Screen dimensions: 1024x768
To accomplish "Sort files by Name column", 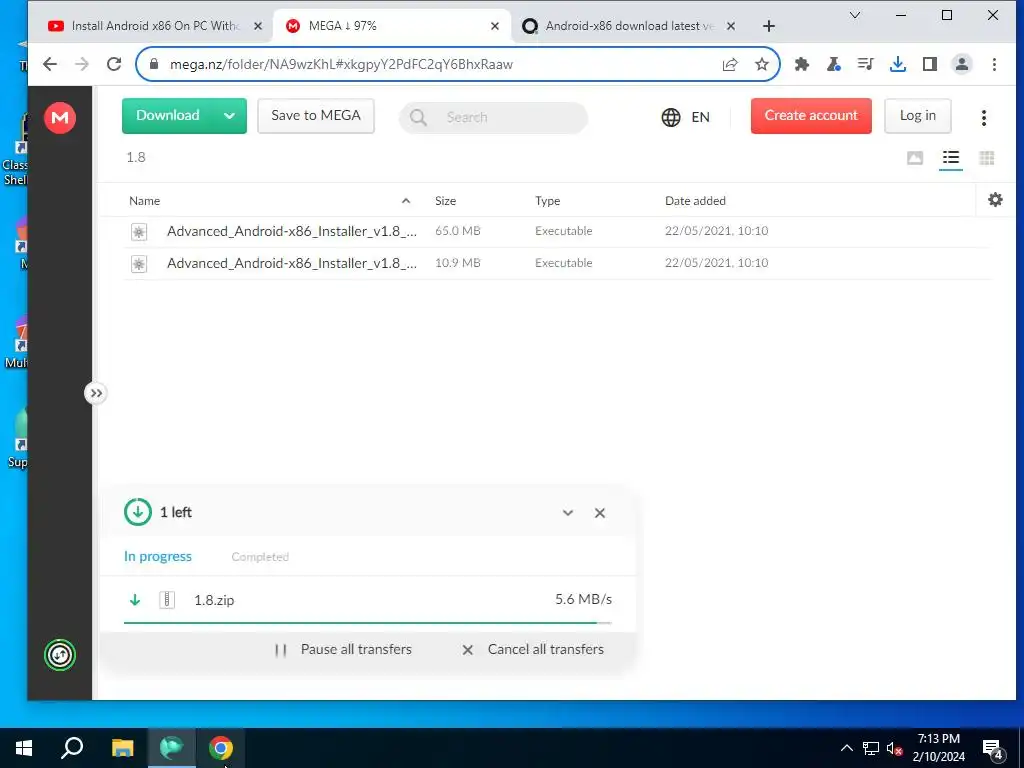I will point(144,201).
